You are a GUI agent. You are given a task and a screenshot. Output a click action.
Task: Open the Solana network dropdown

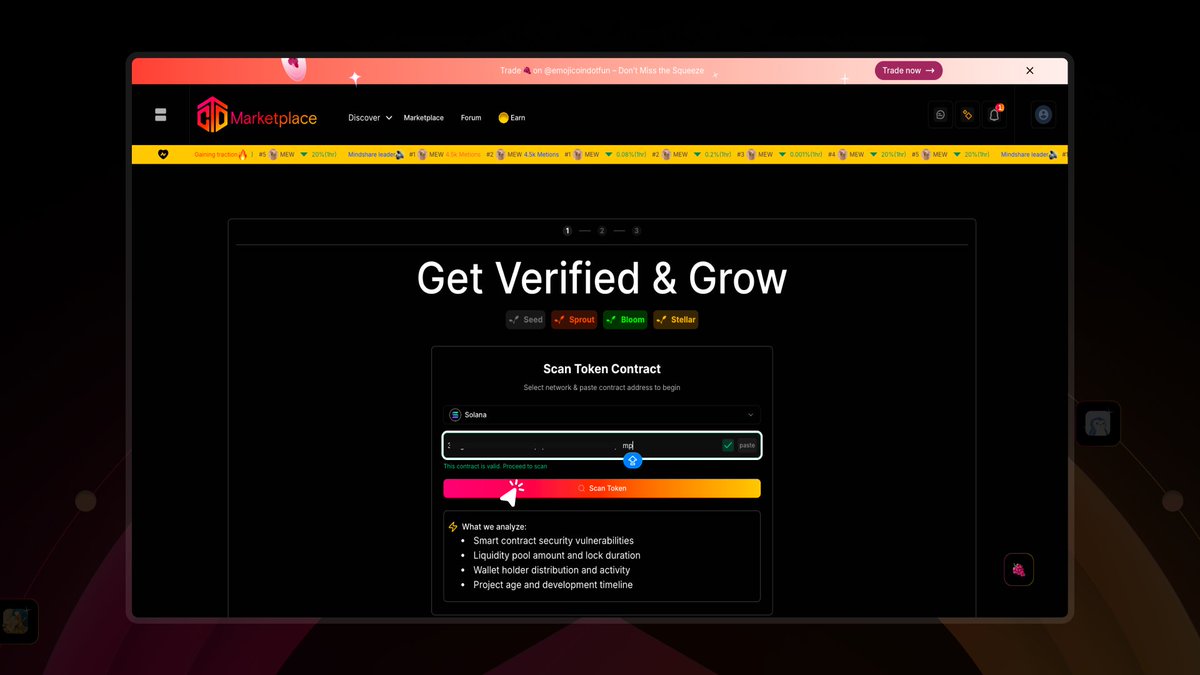coord(602,414)
